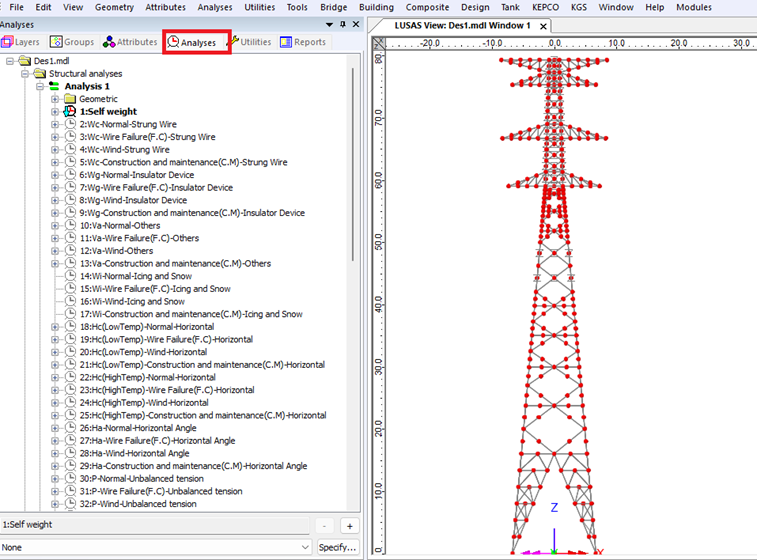Viewport: 757px width, 560px height.
Task: Click clock icon of 32:P-Wind-Unbalanced tension
Action: tap(70, 504)
